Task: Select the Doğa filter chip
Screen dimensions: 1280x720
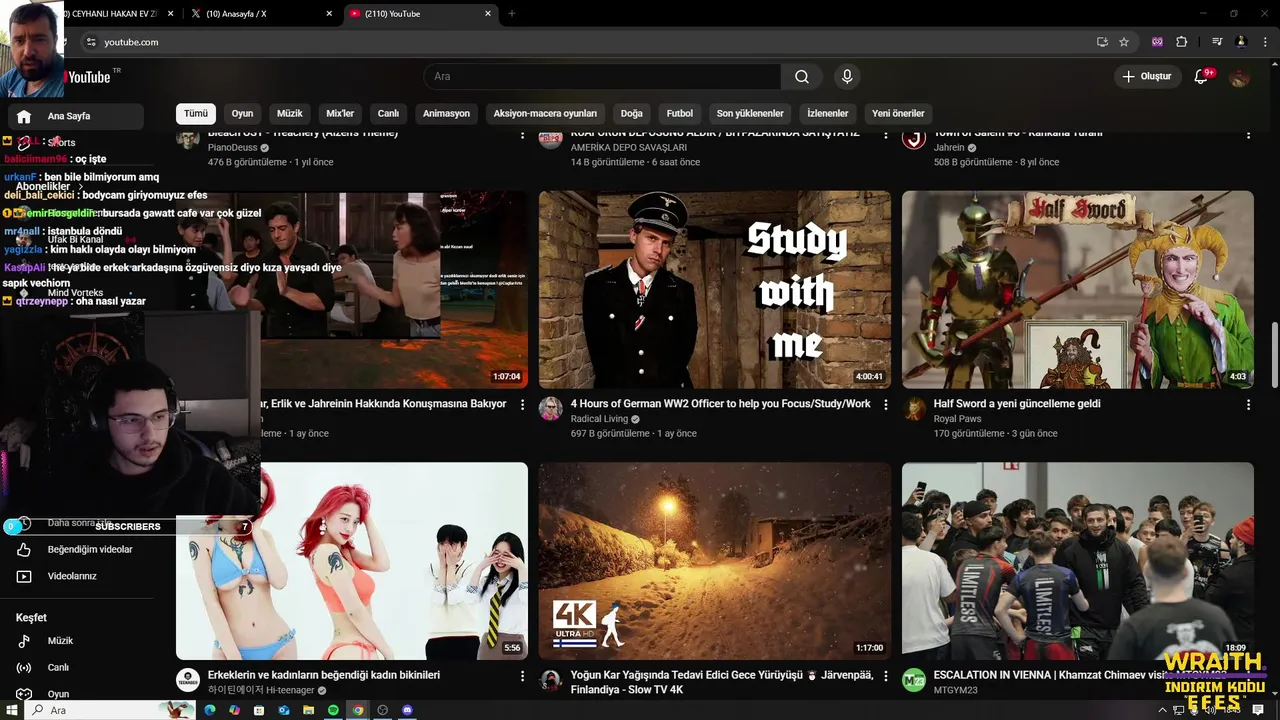Action: click(x=631, y=114)
